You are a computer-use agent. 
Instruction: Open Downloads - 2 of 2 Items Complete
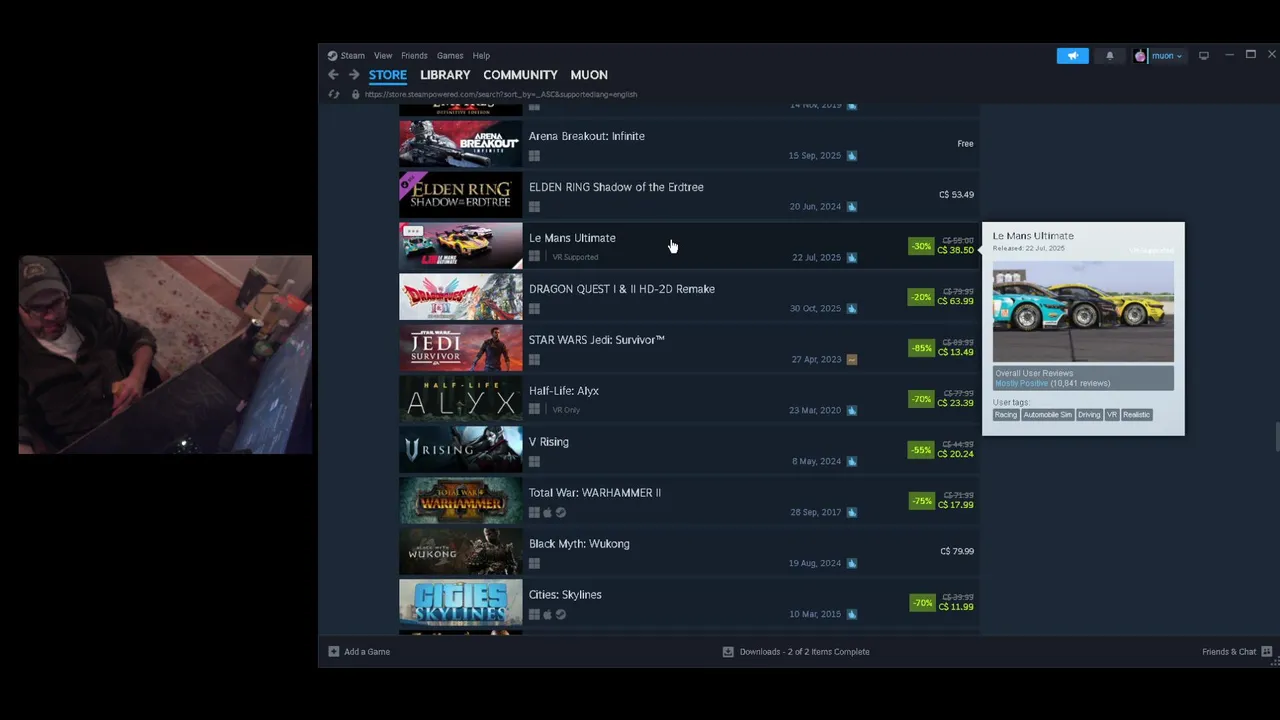coord(804,652)
